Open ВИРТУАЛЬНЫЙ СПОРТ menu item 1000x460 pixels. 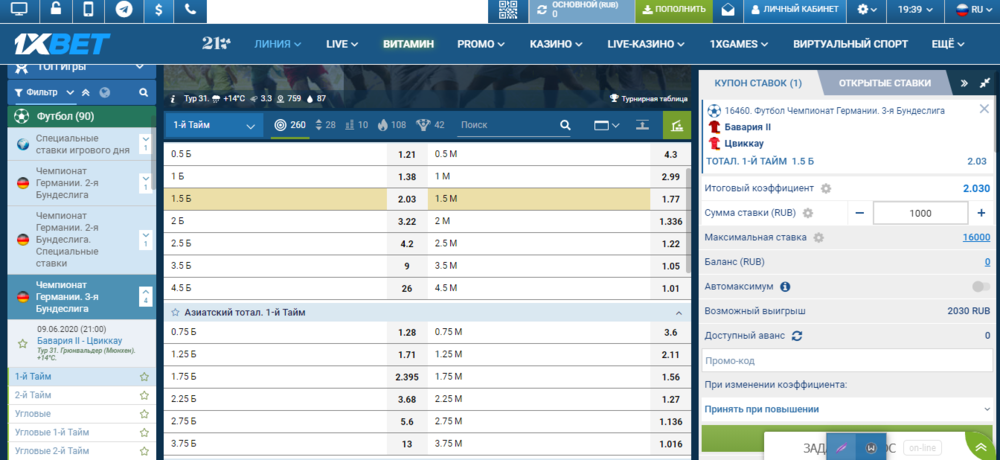(850, 44)
